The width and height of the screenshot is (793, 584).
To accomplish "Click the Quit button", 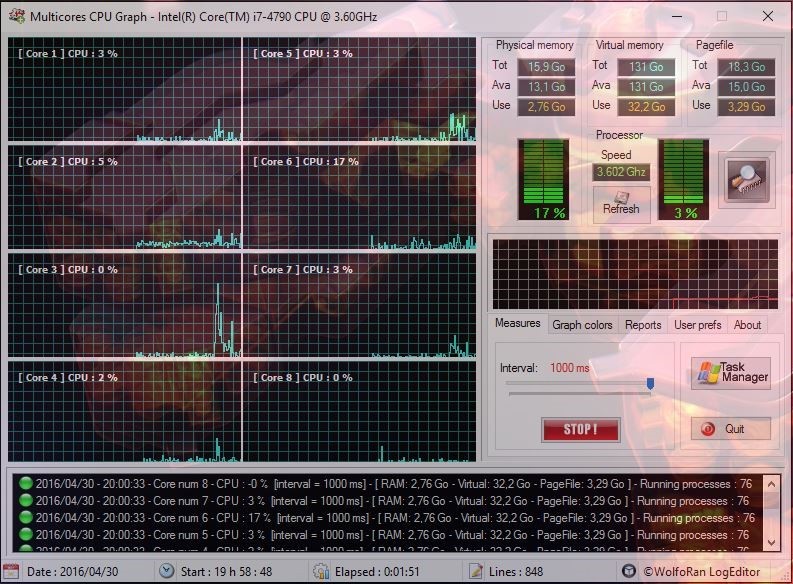I will 731,429.
